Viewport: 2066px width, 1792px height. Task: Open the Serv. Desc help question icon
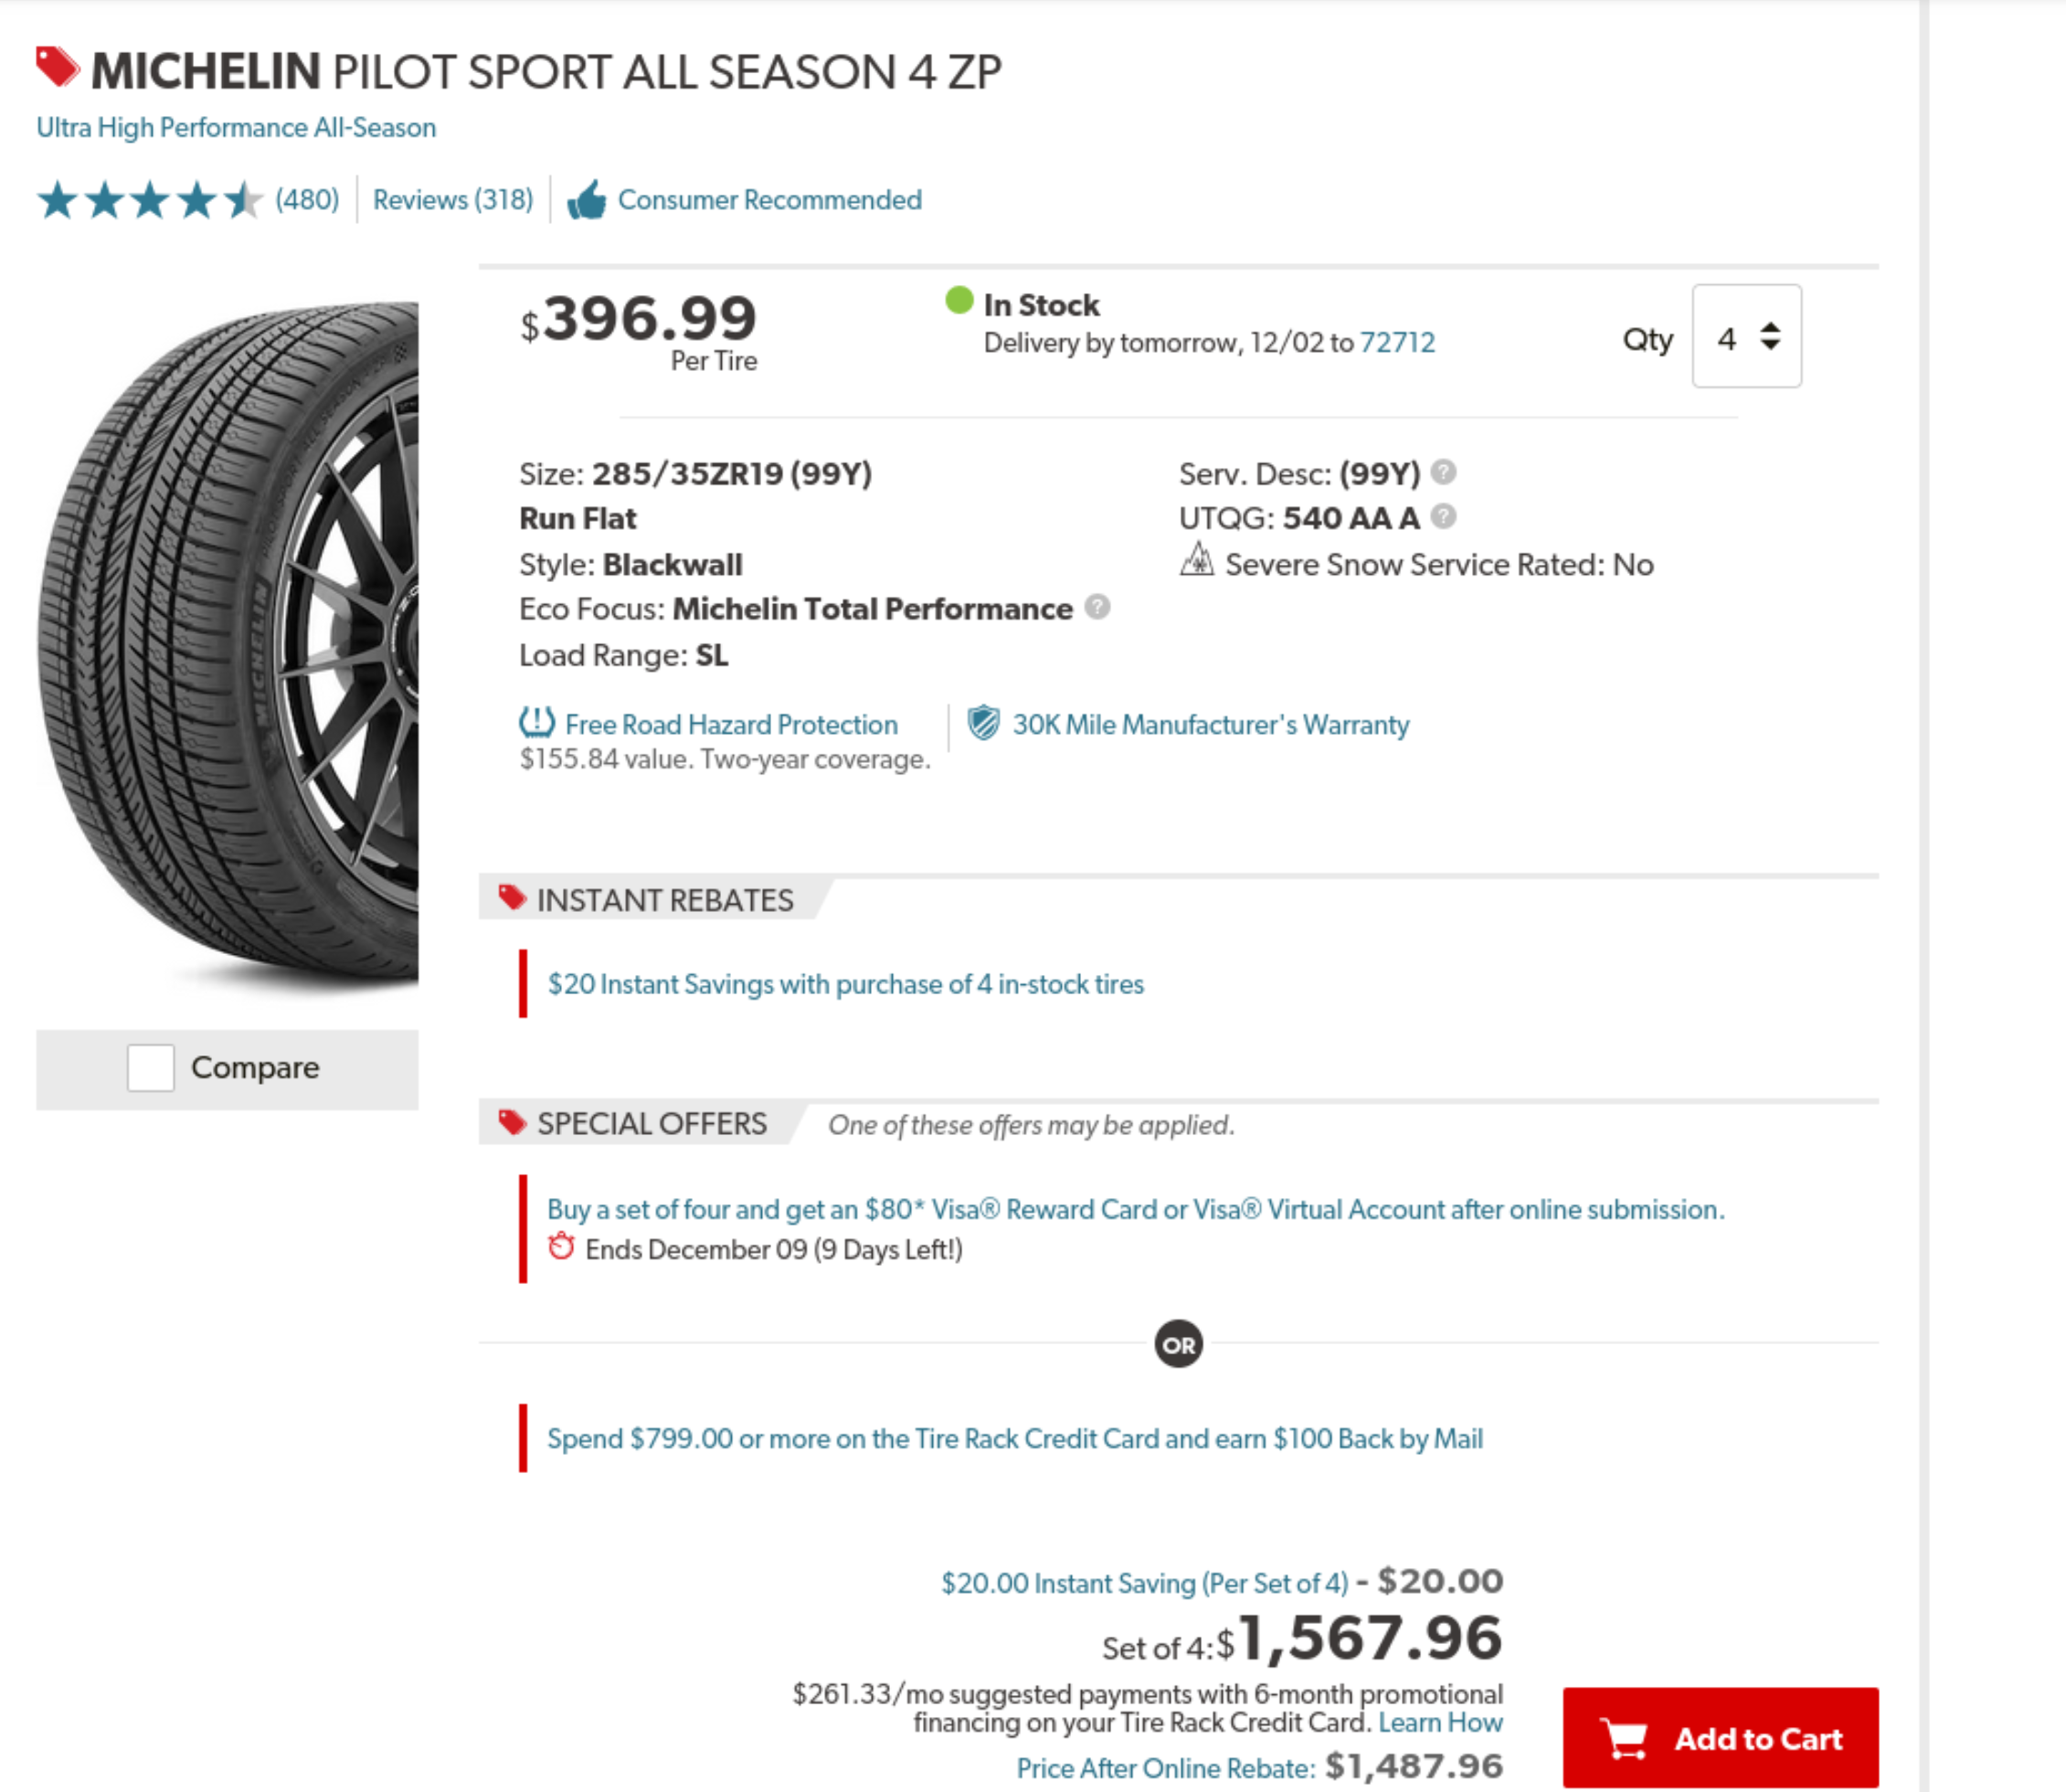1443,472
